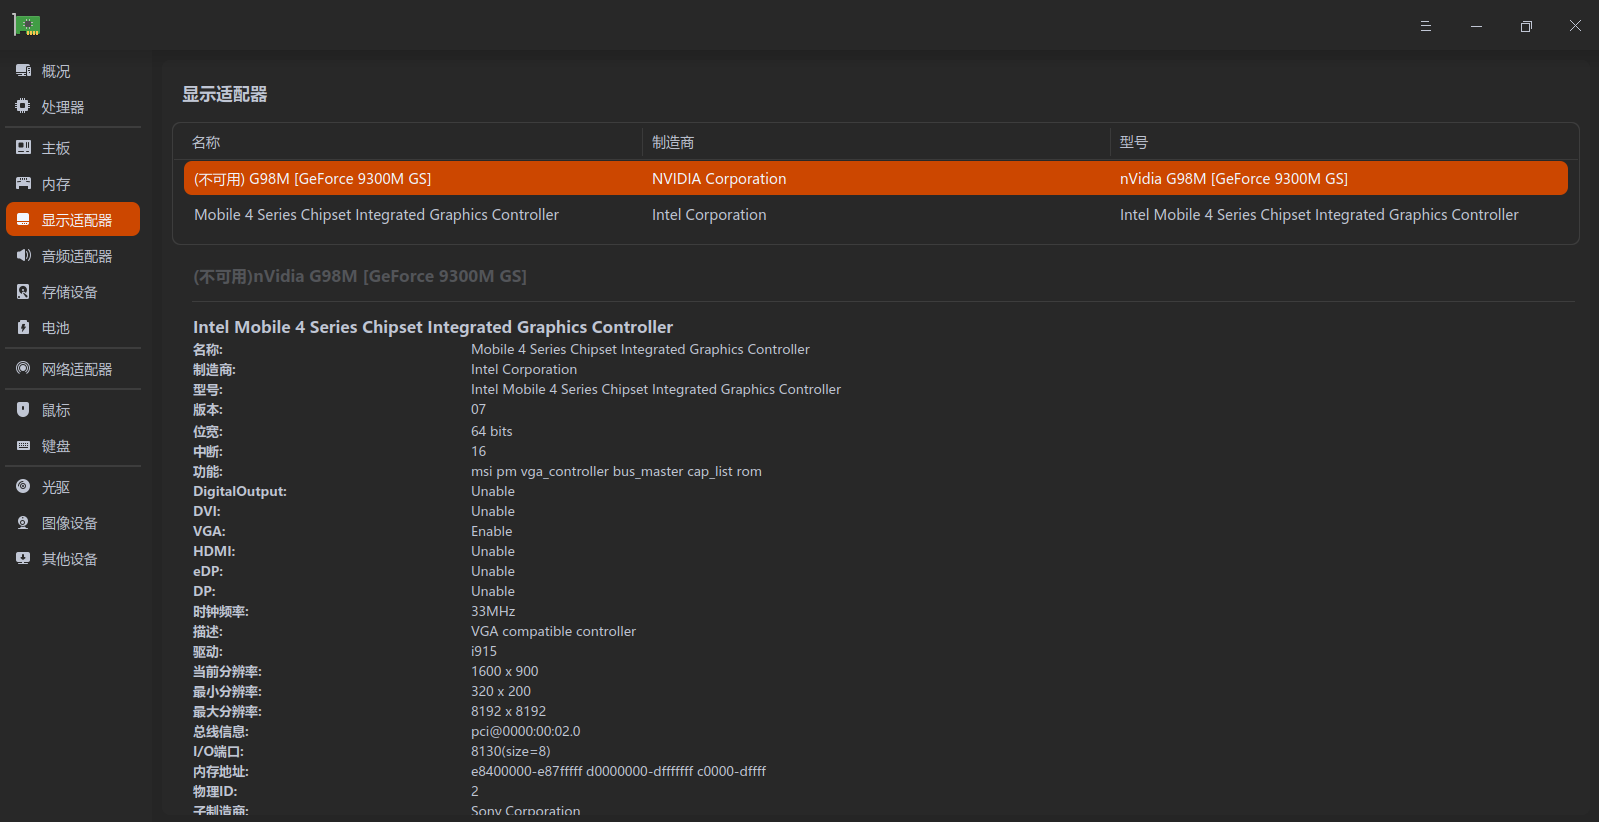Select the Image Devices (图像设备) entry
This screenshot has width=1599, height=822.
69,523
